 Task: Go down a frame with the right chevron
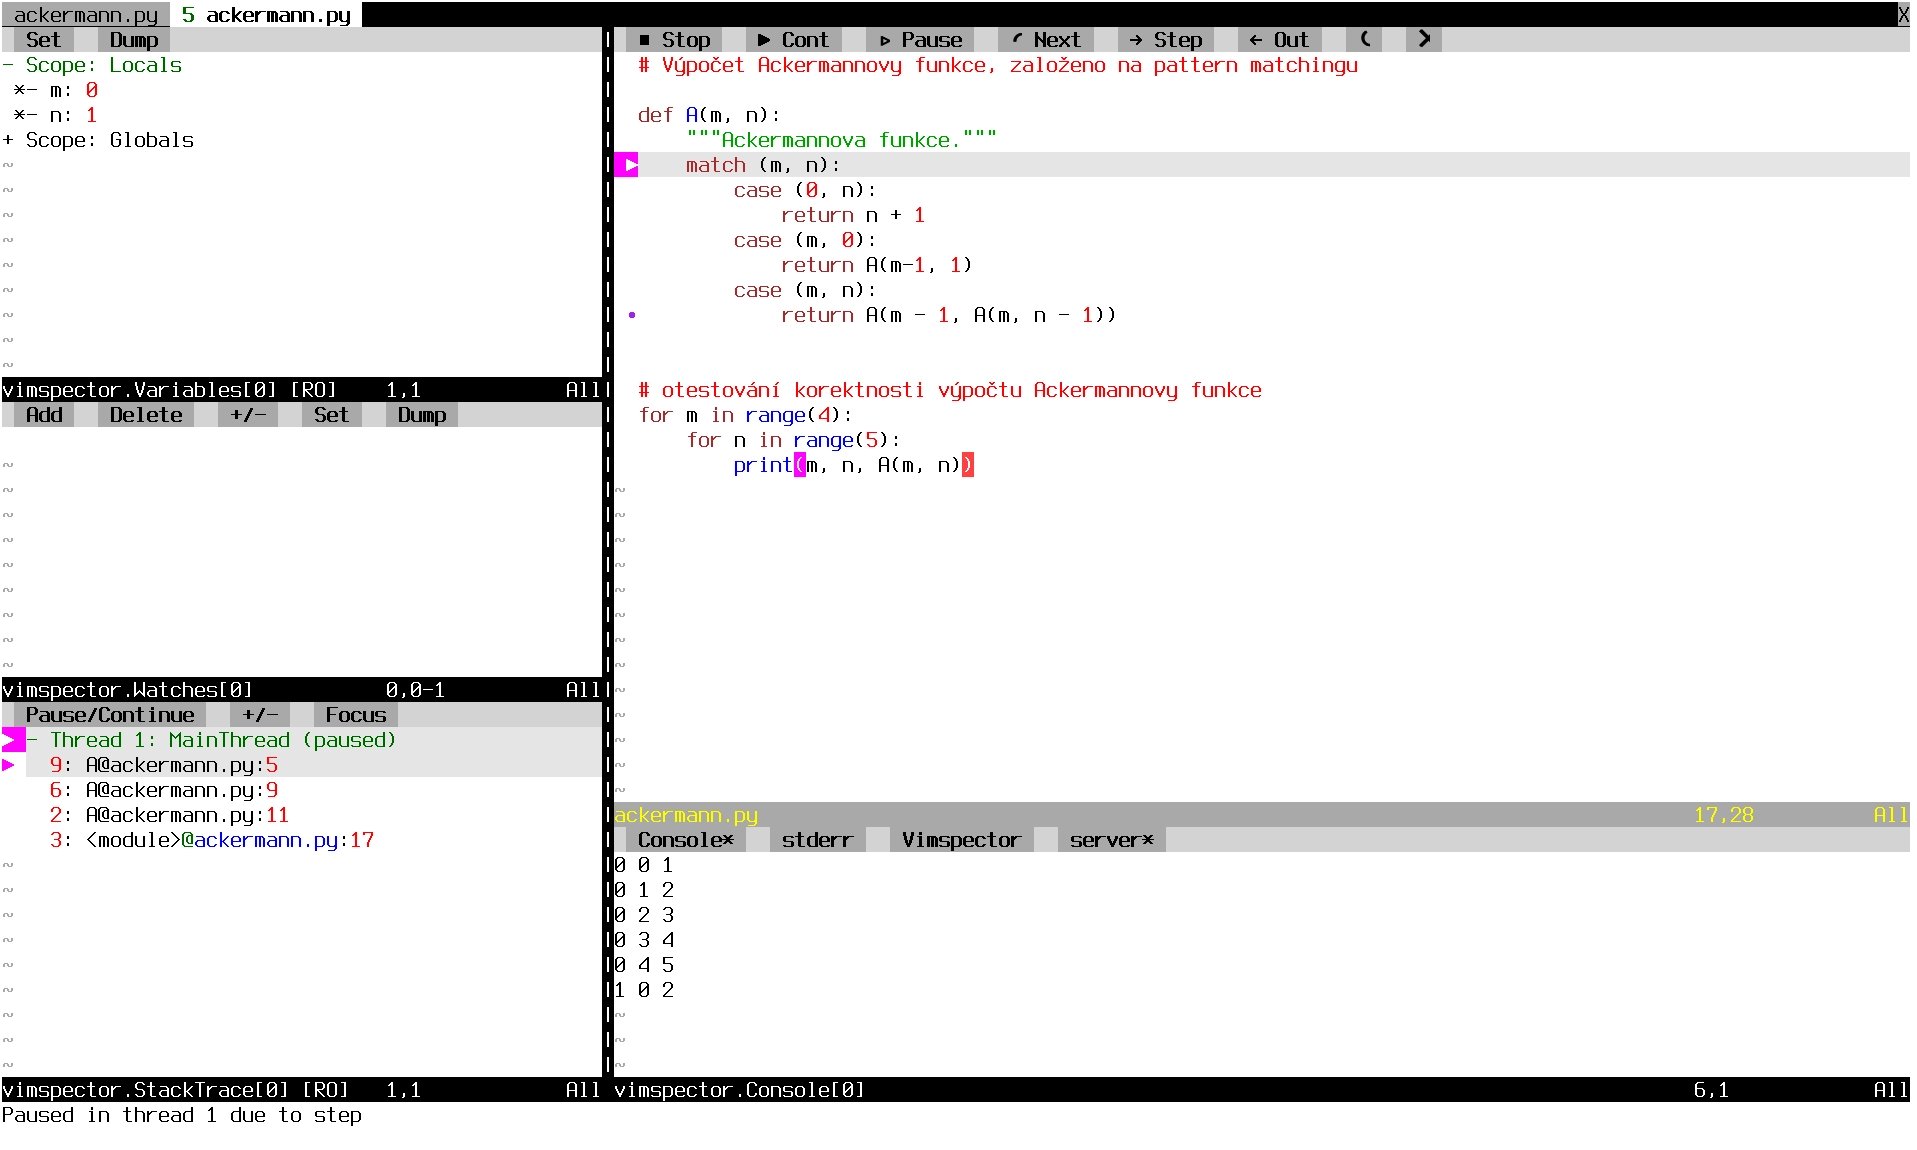pyautogui.click(x=1424, y=40)
